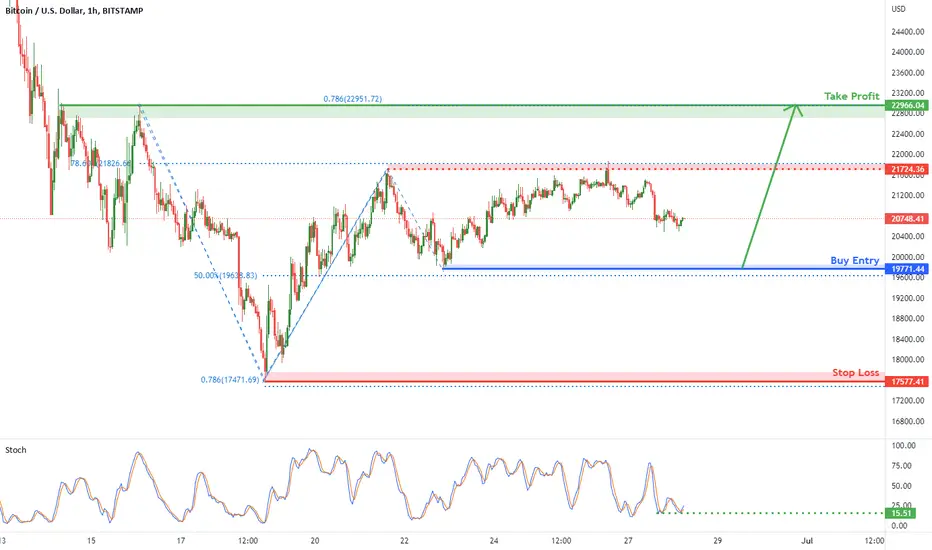The width and height of the screenshot is (932, 550).
Task: Click the 75.00 Stoch scale label
Action: (903, 466)
